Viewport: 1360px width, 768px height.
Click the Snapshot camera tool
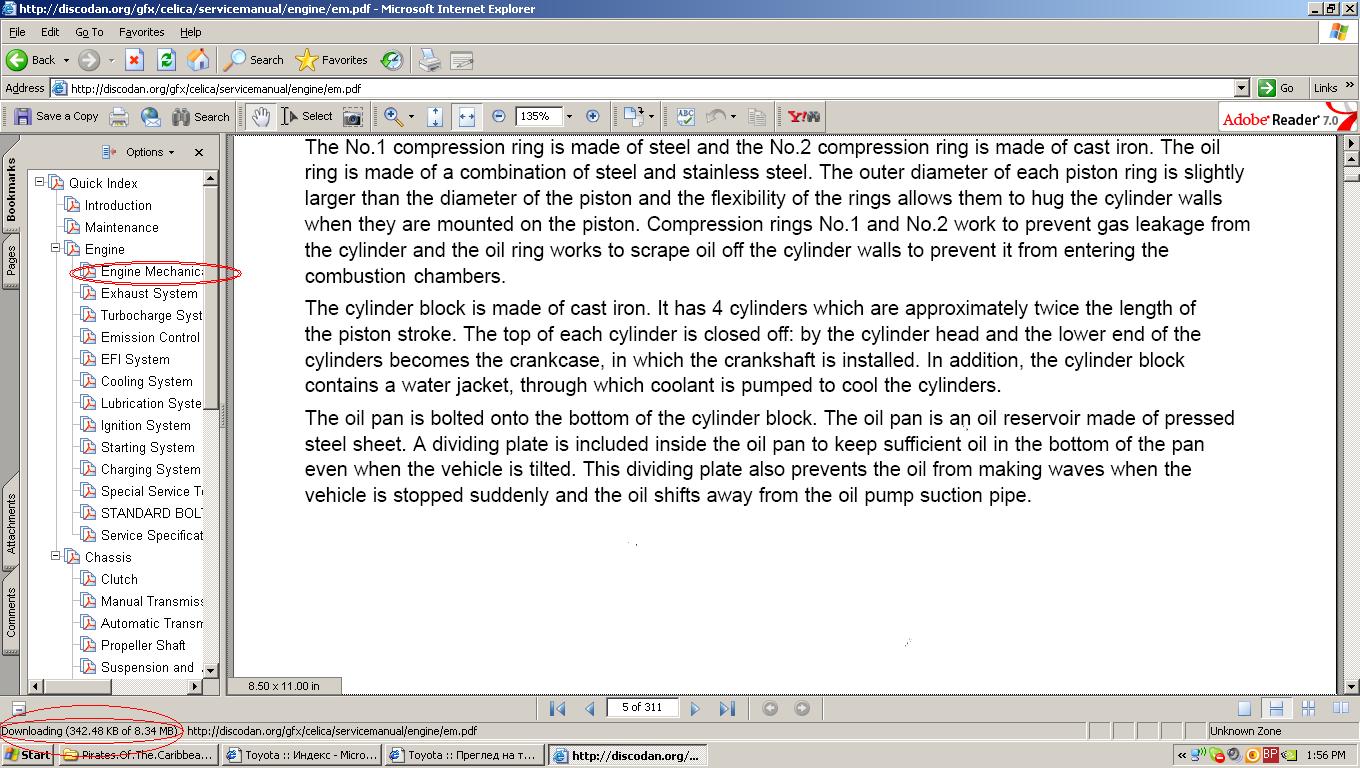[x=352, y=117]
